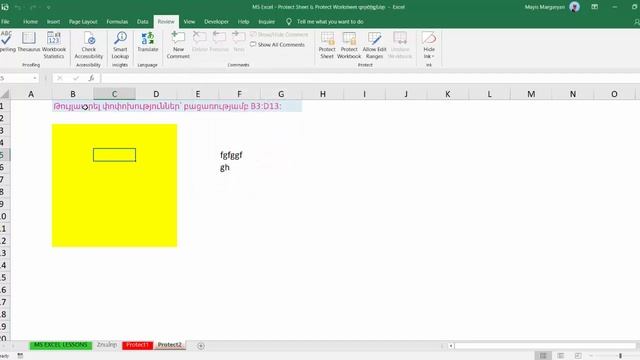This screenshot has width=640, height=360.
Task: Go to the Next comment
Action: (239, 42)
